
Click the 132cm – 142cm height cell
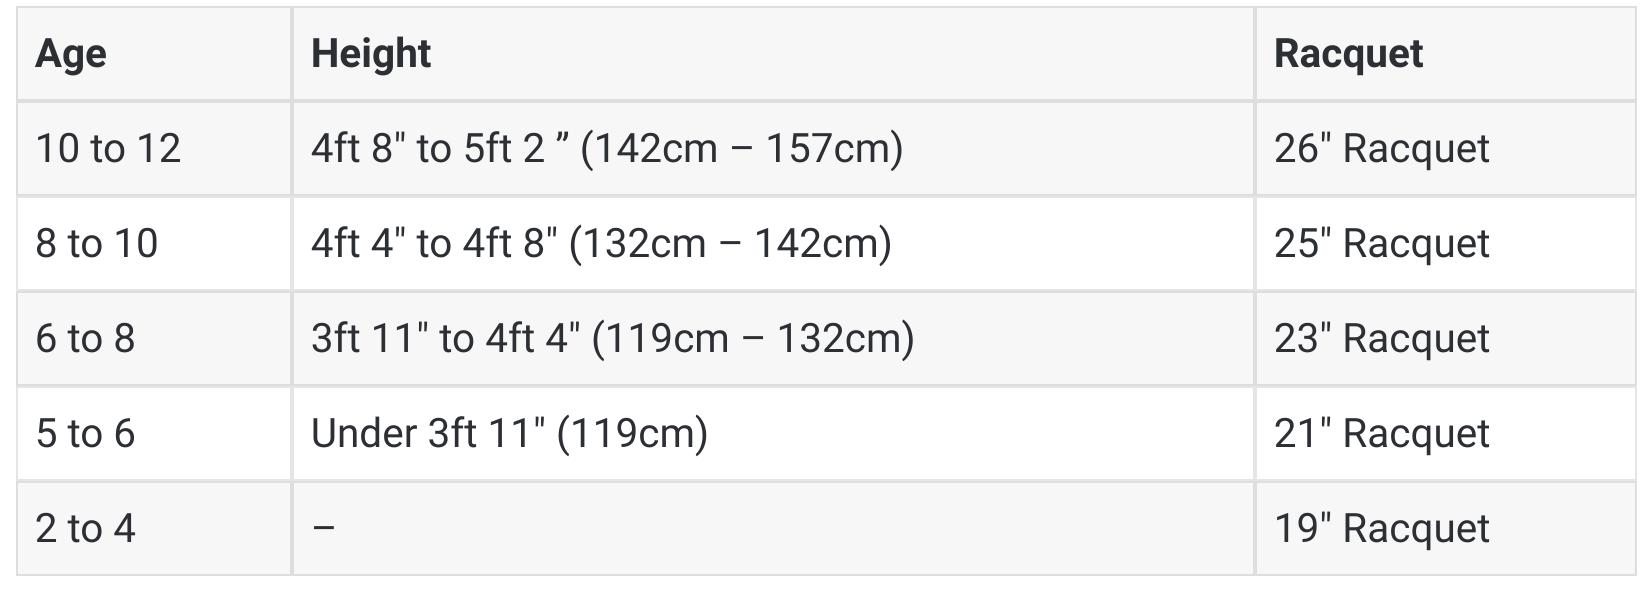773,243
